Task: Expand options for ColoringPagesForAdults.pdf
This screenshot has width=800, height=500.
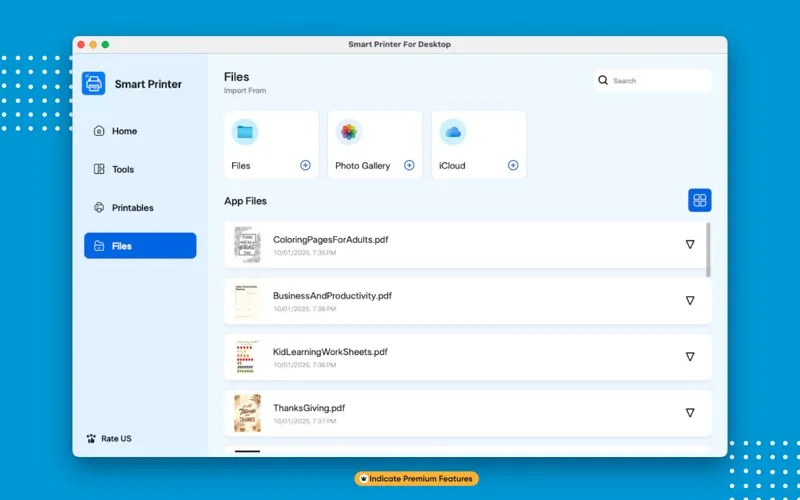Action: tap(690, 244)
